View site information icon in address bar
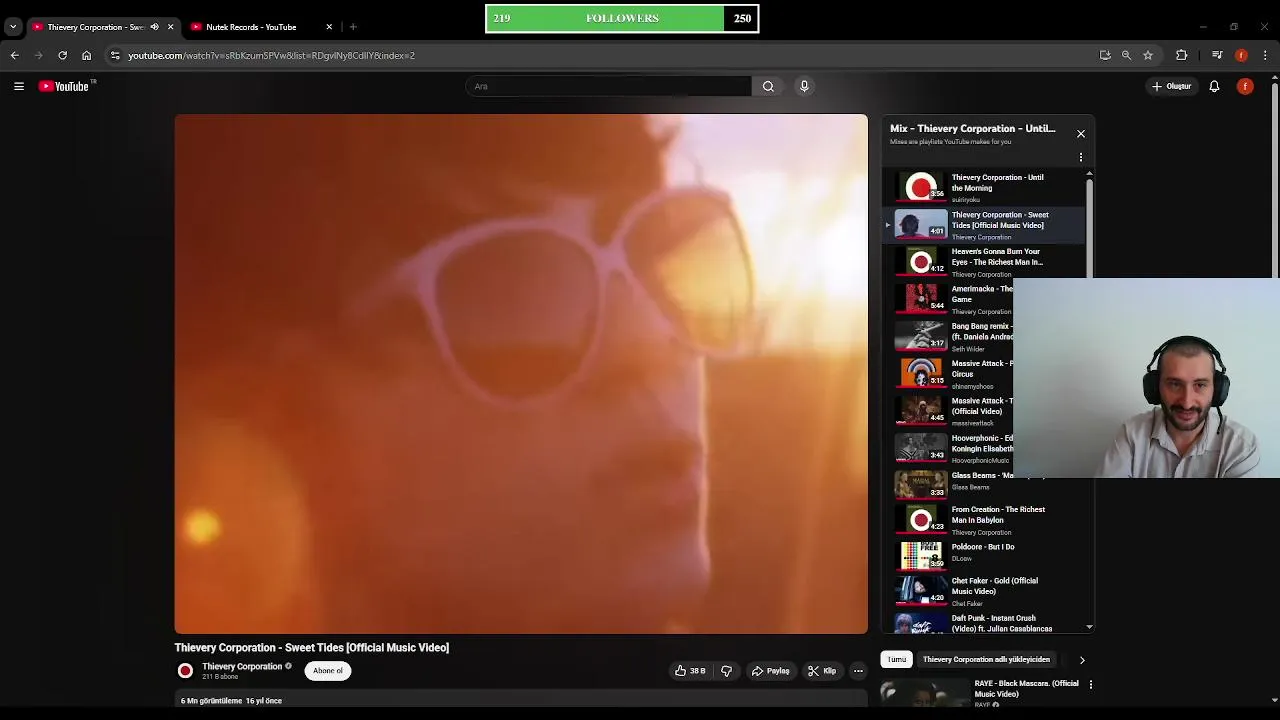1280x720 pixels. tap(115, 55)
